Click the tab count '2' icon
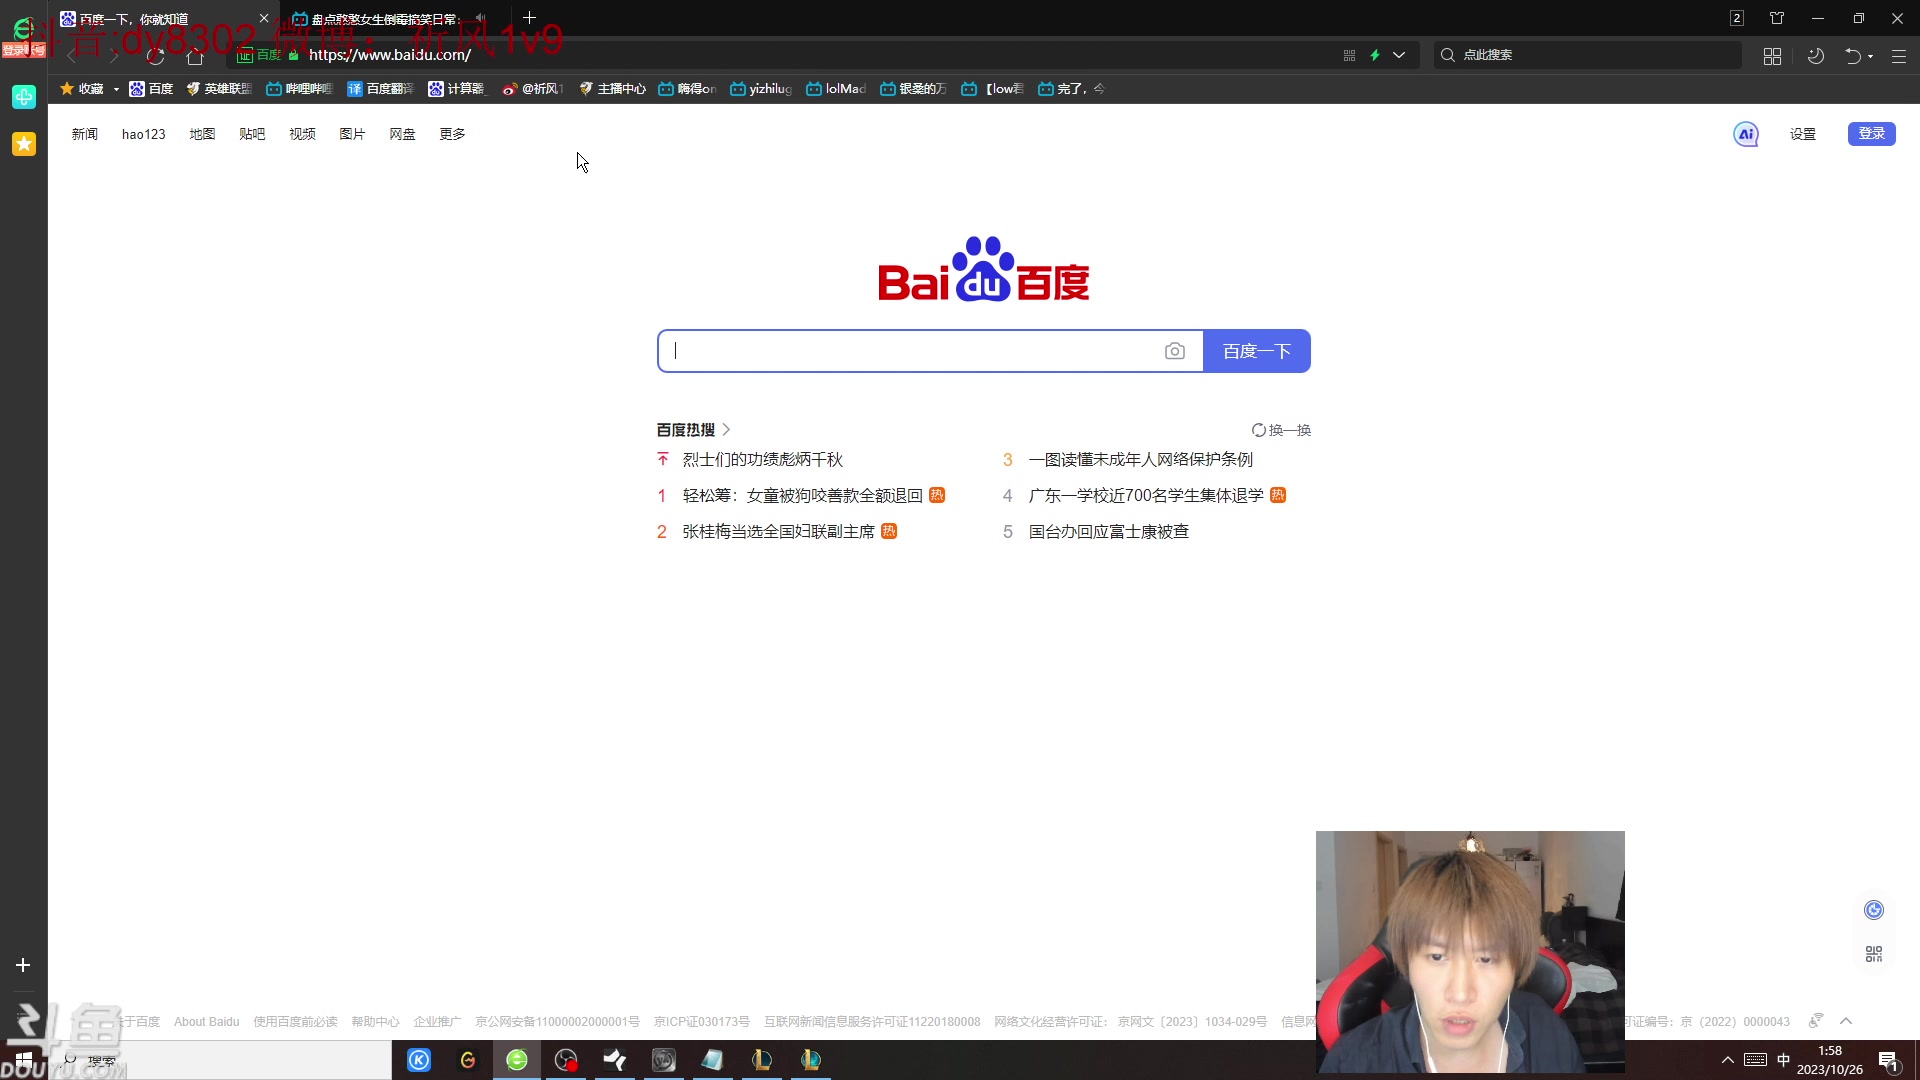The width and height of the screenshot is (1920, 1080). point(1737,18)
